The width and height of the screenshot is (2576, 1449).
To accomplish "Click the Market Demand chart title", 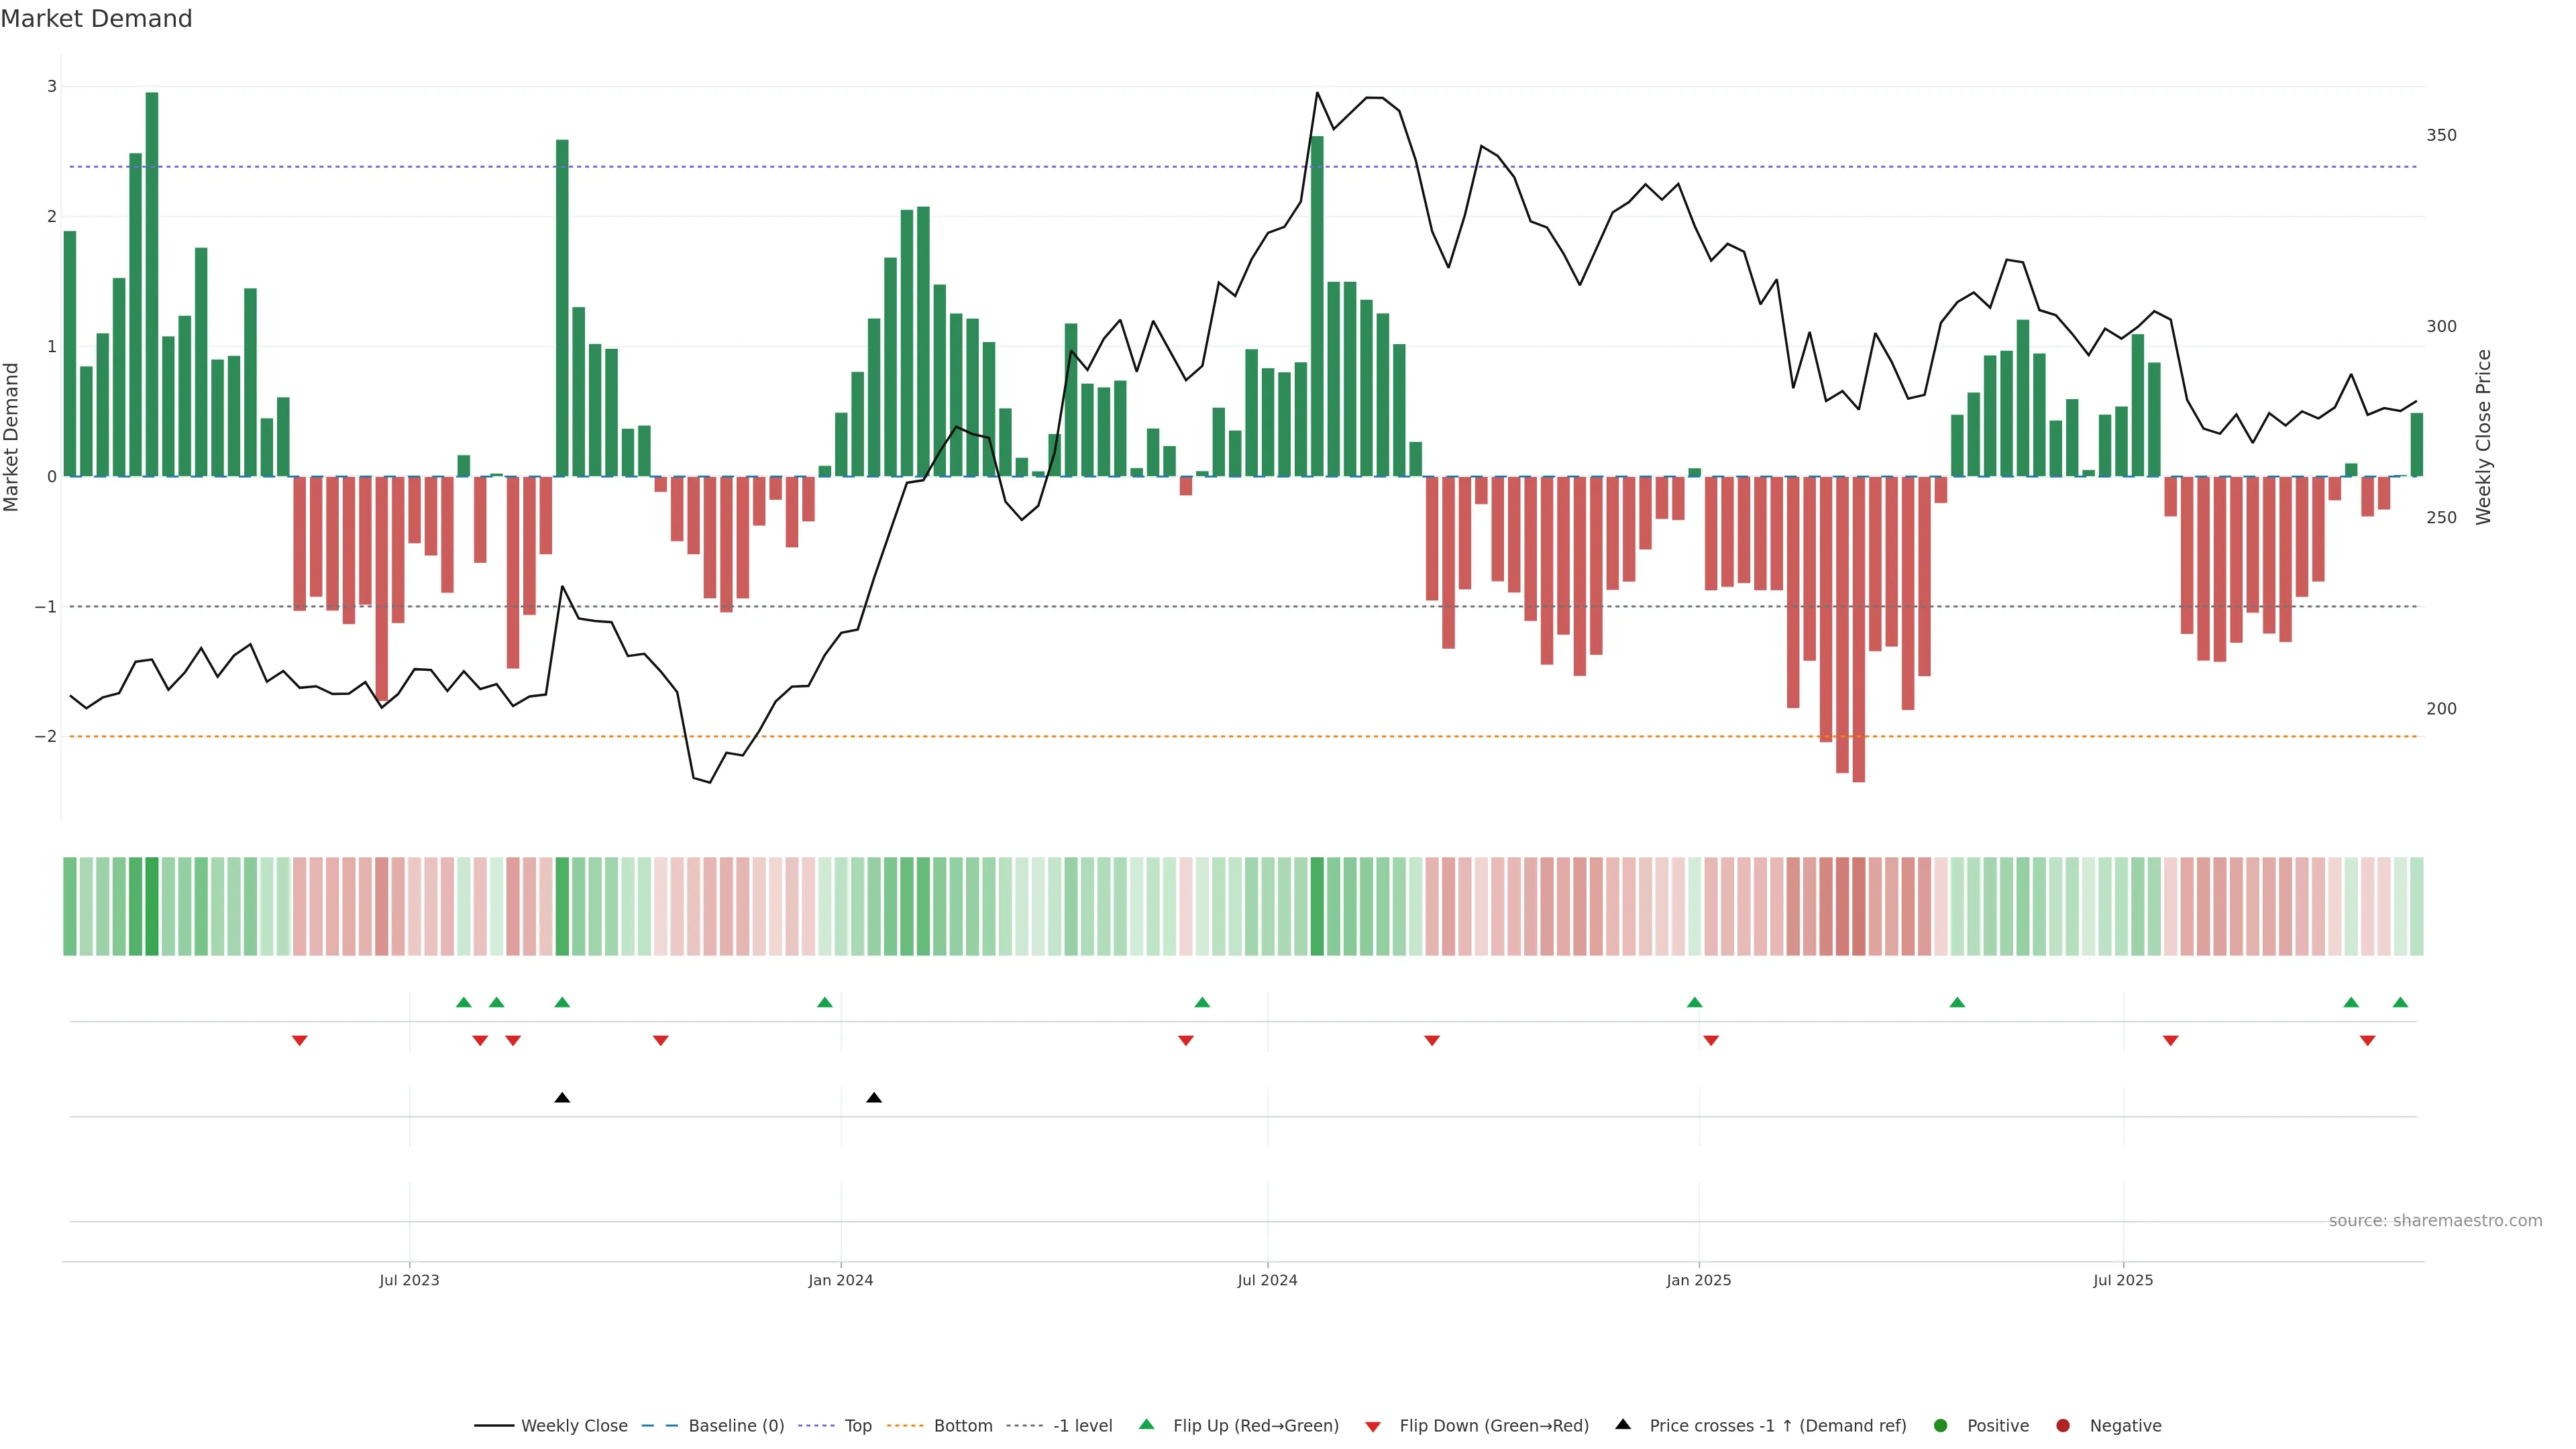I will coord(96,19).
